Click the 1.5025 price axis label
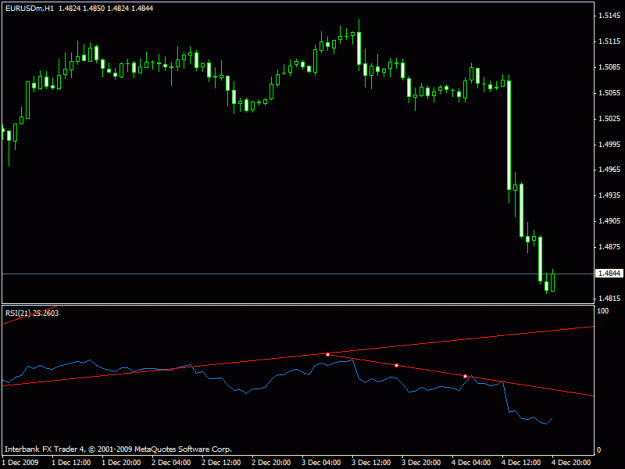This screenshot has height=469, width=625. coord(609,119)
